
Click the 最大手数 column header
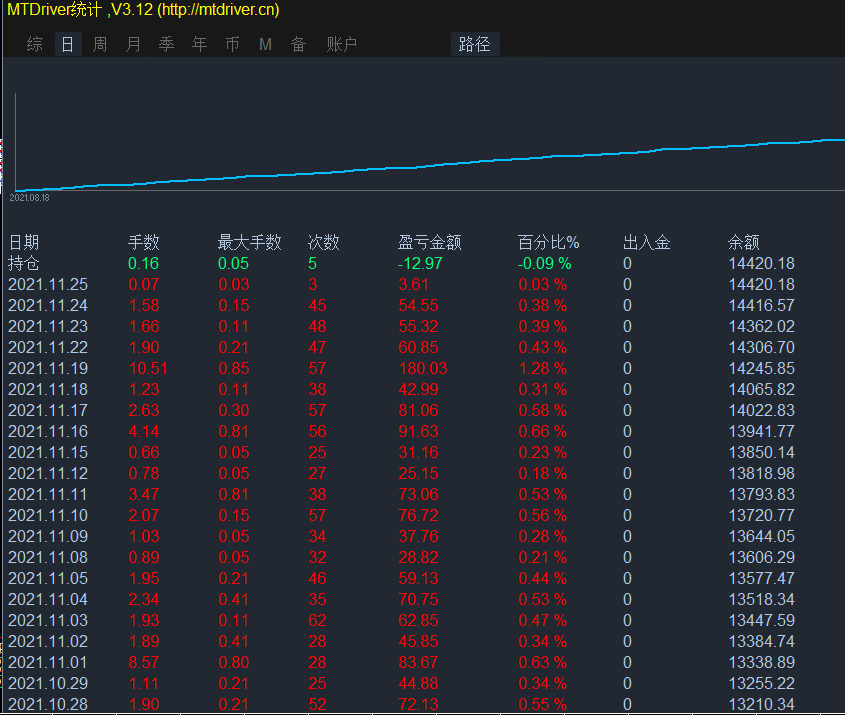pos(250,242)
